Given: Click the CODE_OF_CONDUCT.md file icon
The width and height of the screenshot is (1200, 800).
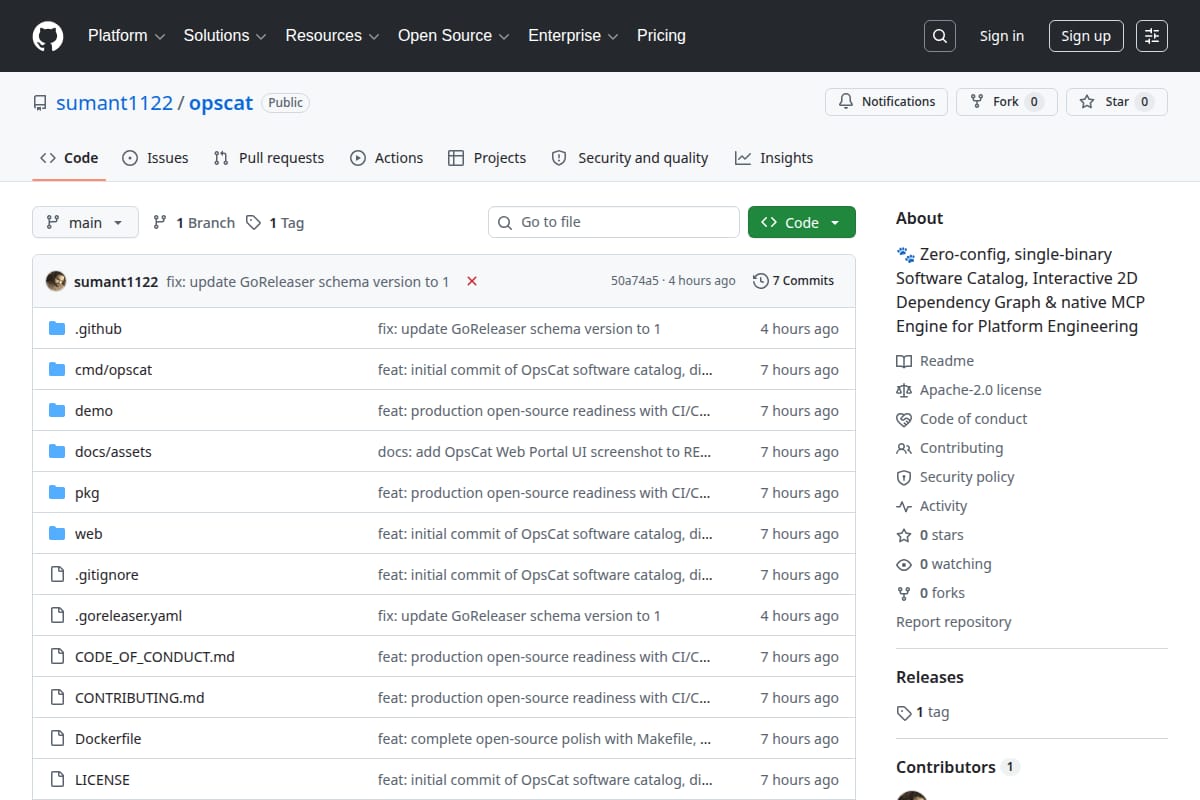Looking at the screenshot, I should pos(57,657).
